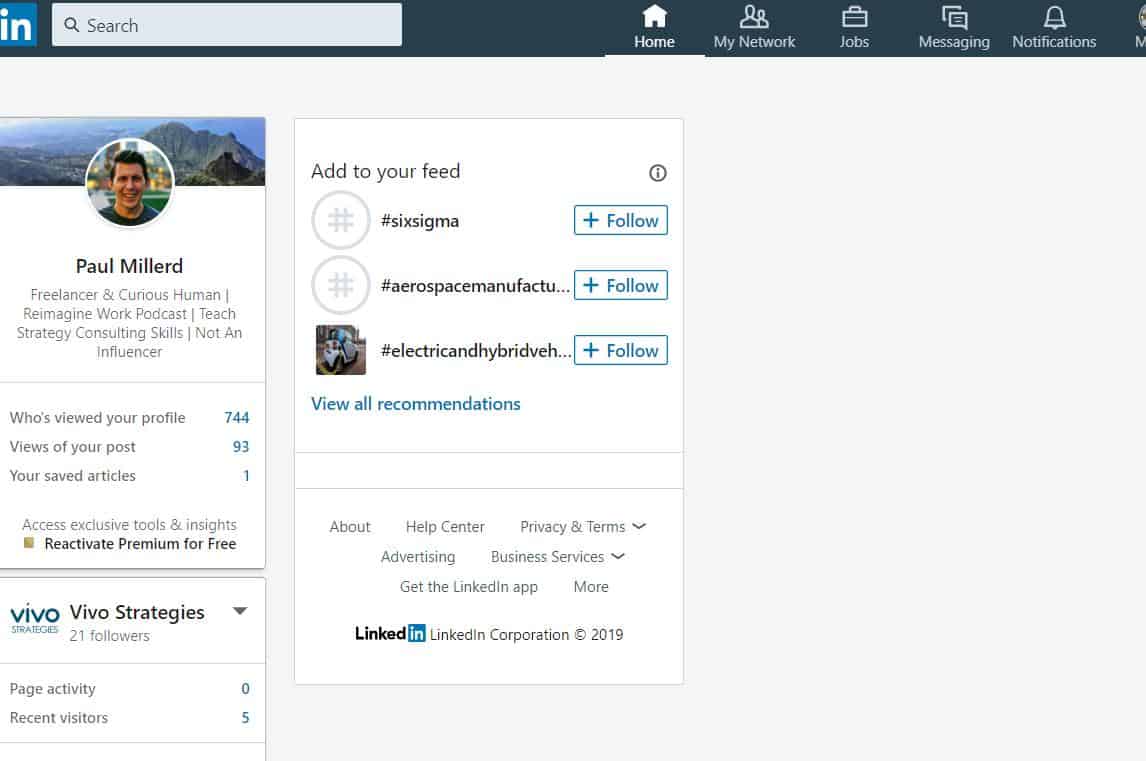Screen dimensions: 1146x761
Task: Click the electric vehicle hashtag thumbnail
Action: (x=341, y=350)
